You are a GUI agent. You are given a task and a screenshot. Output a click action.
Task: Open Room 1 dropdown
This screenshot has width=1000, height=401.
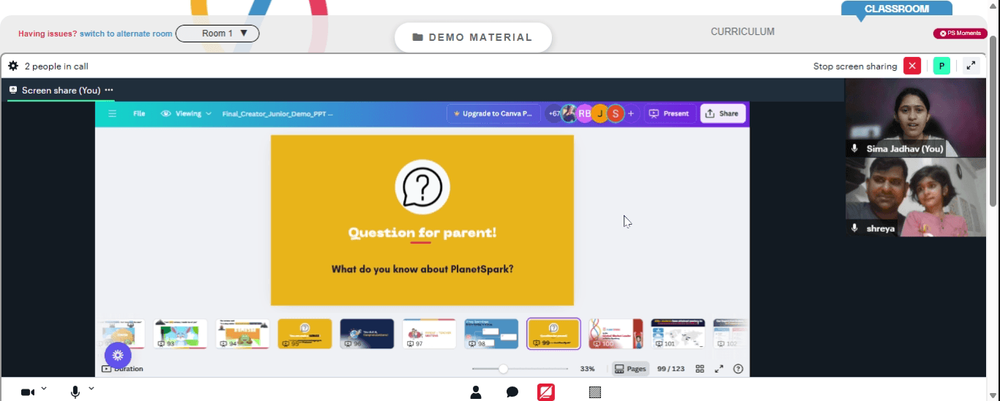click(x=217, y=33)
